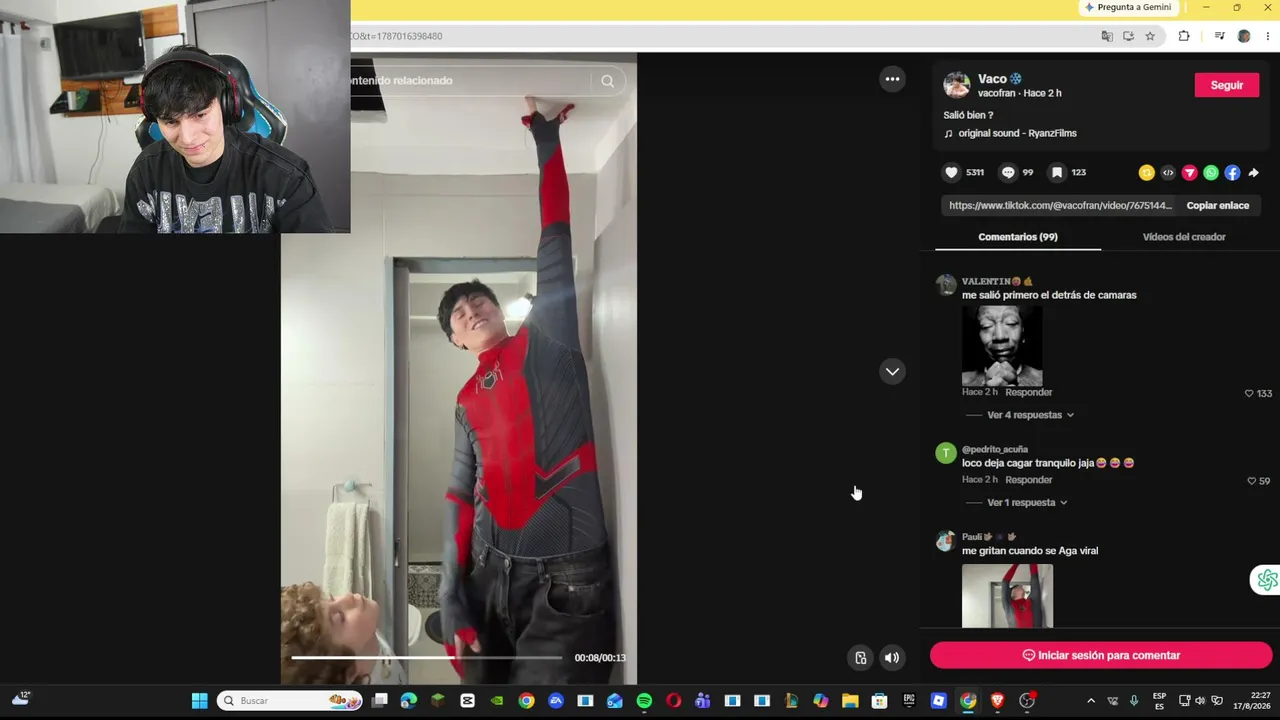Open the Chrome three-dot menu

tap(1267, 36)
